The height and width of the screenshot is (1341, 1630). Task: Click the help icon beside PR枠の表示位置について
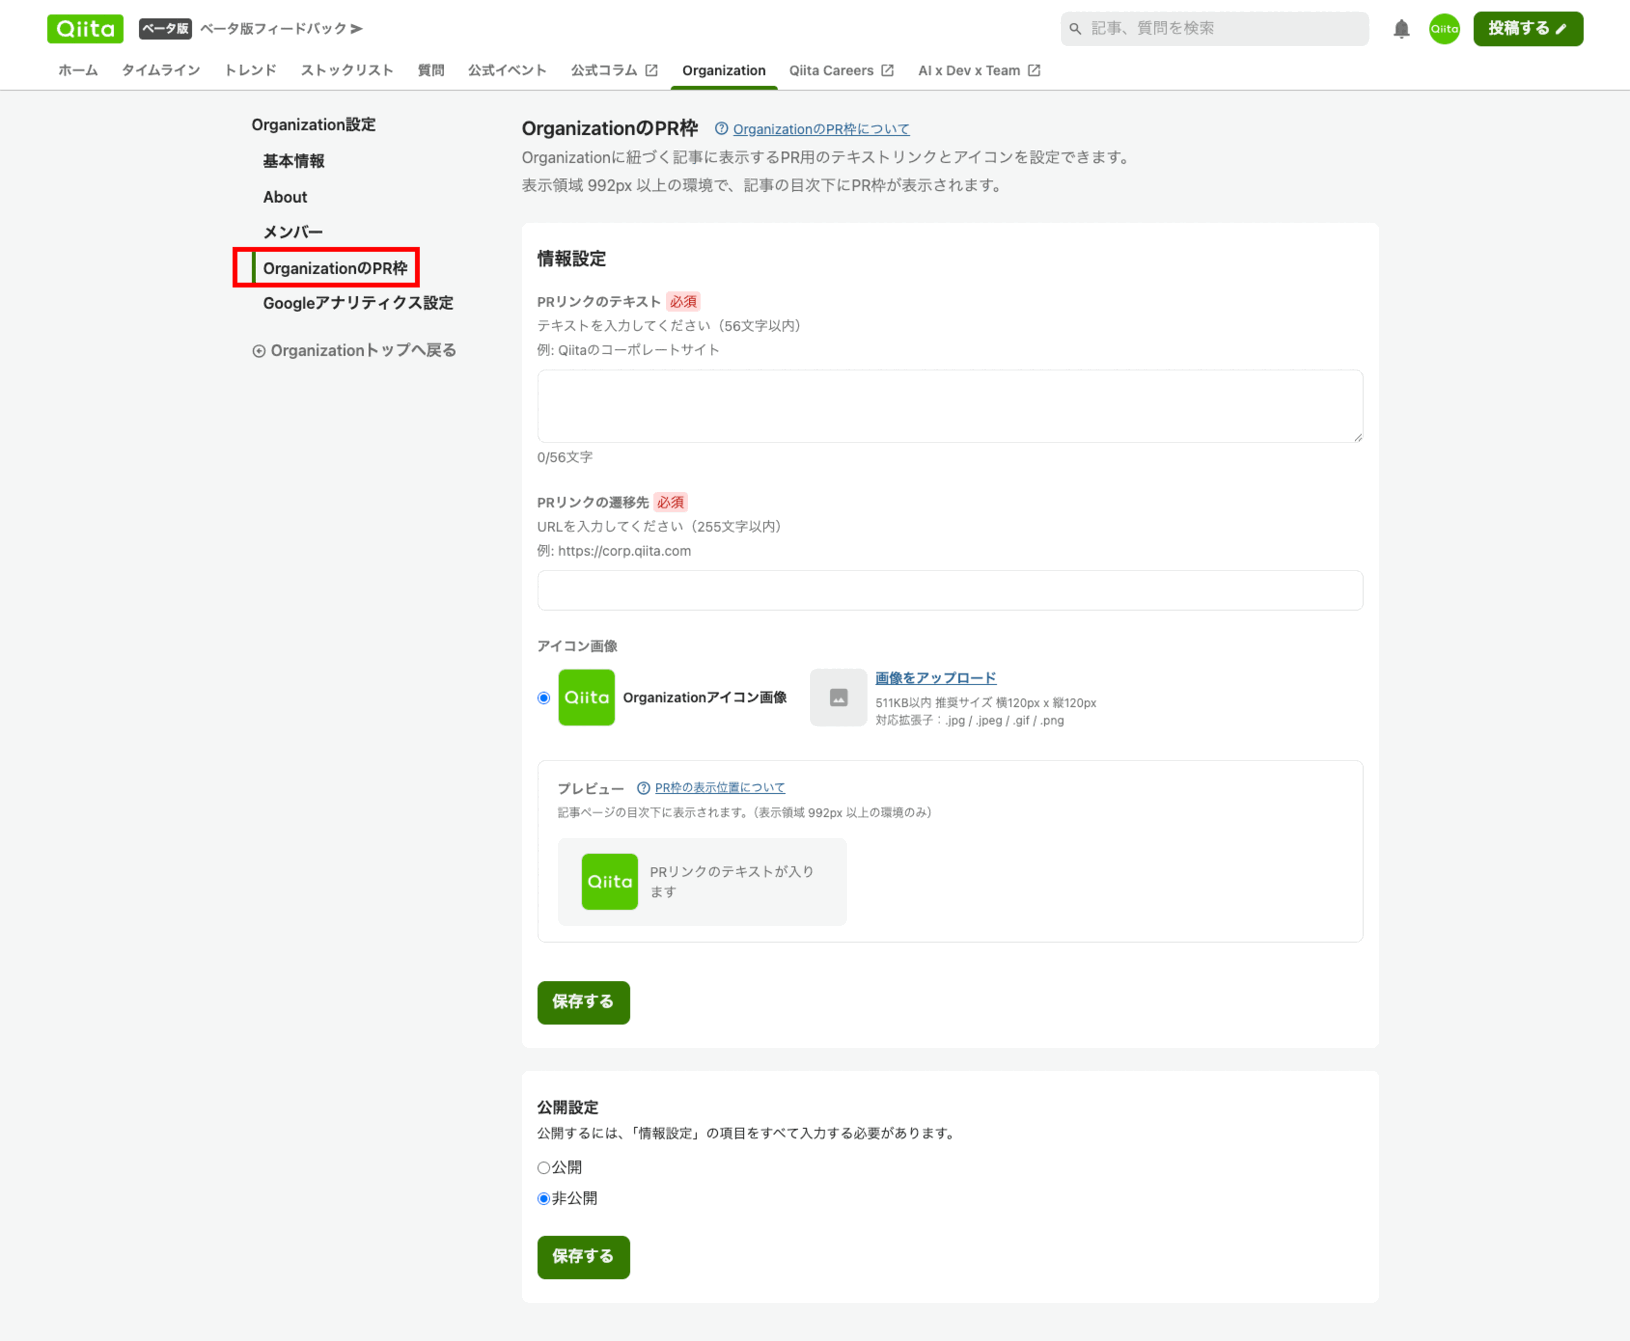(x=644, y=788)
